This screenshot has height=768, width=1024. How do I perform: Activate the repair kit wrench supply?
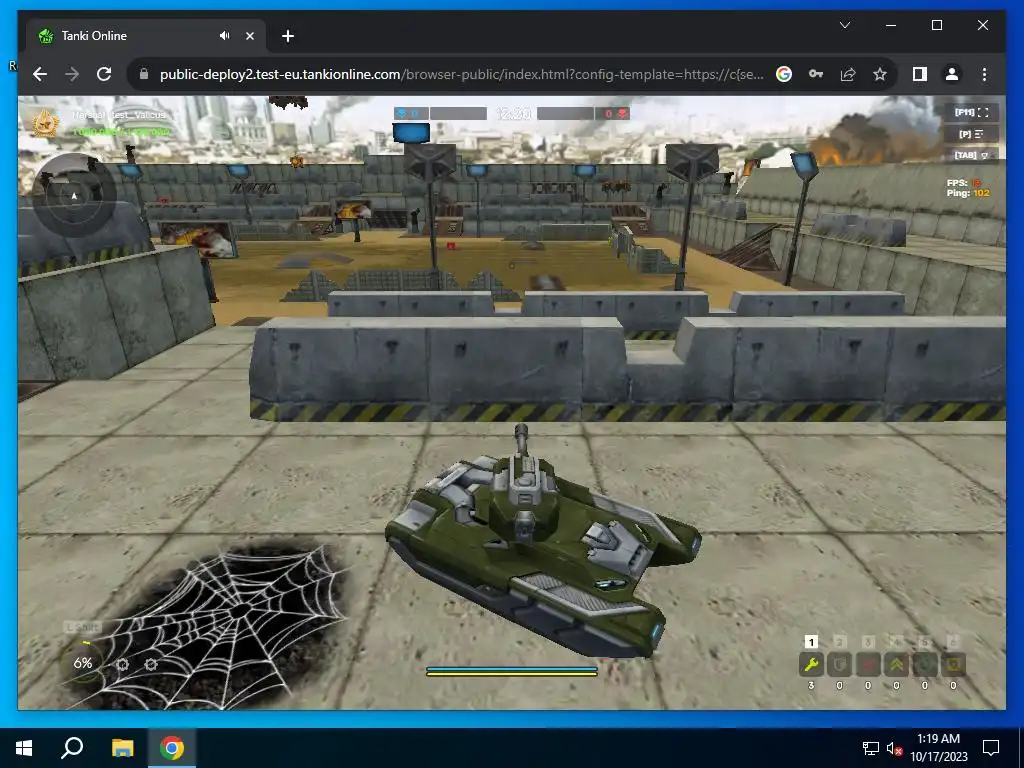[811, 665]
